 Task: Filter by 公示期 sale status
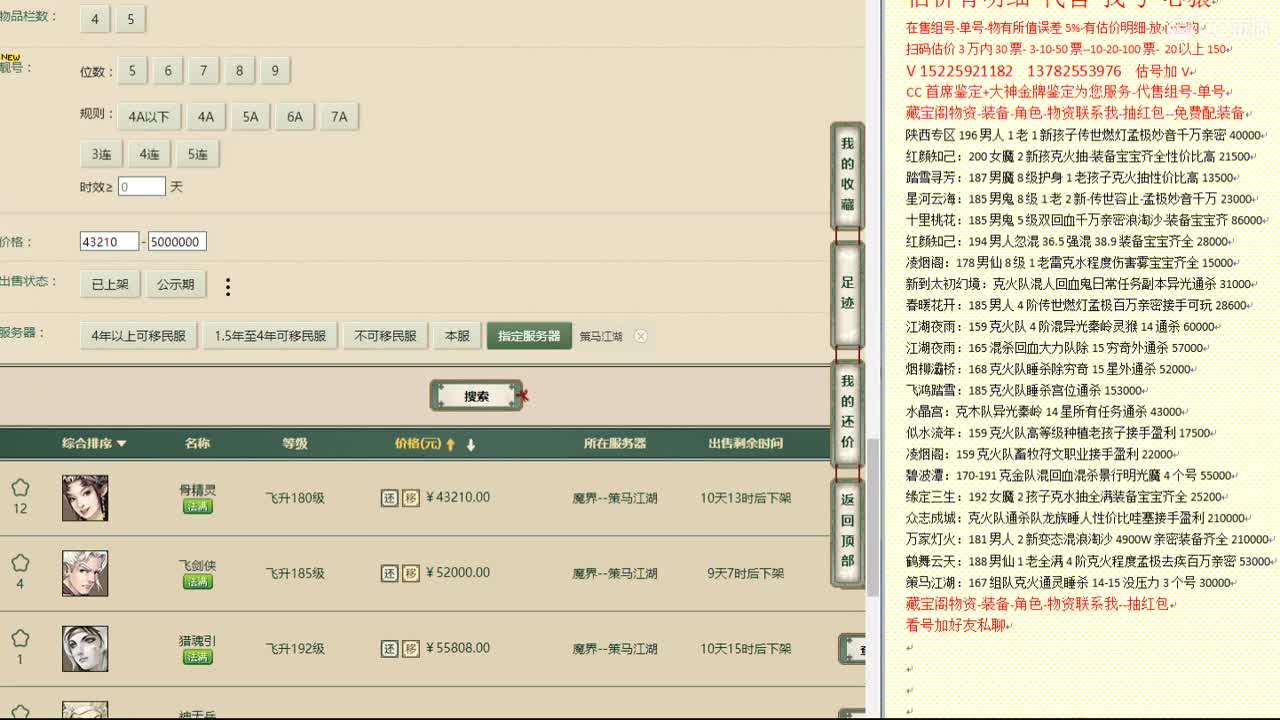coord(176,284)
